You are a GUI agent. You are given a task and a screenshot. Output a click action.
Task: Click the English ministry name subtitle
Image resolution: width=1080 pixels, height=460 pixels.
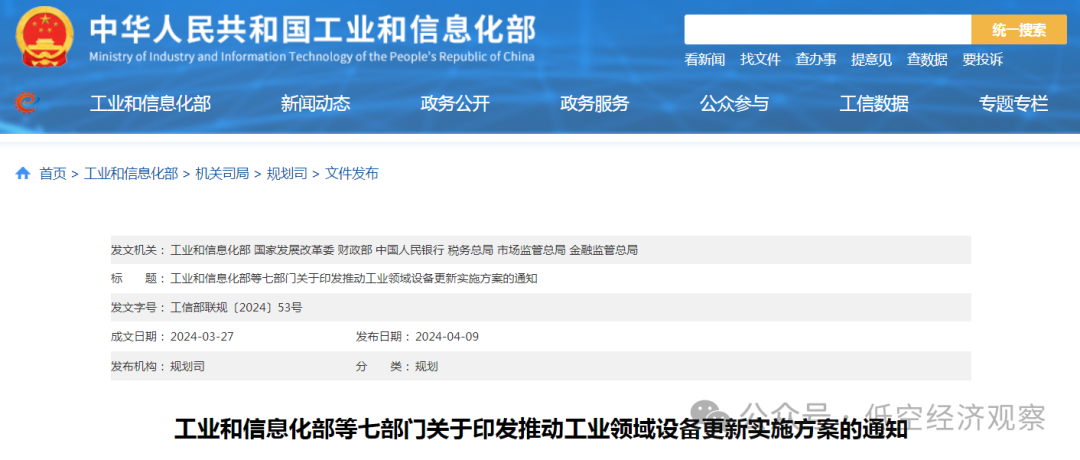(311, 56)
